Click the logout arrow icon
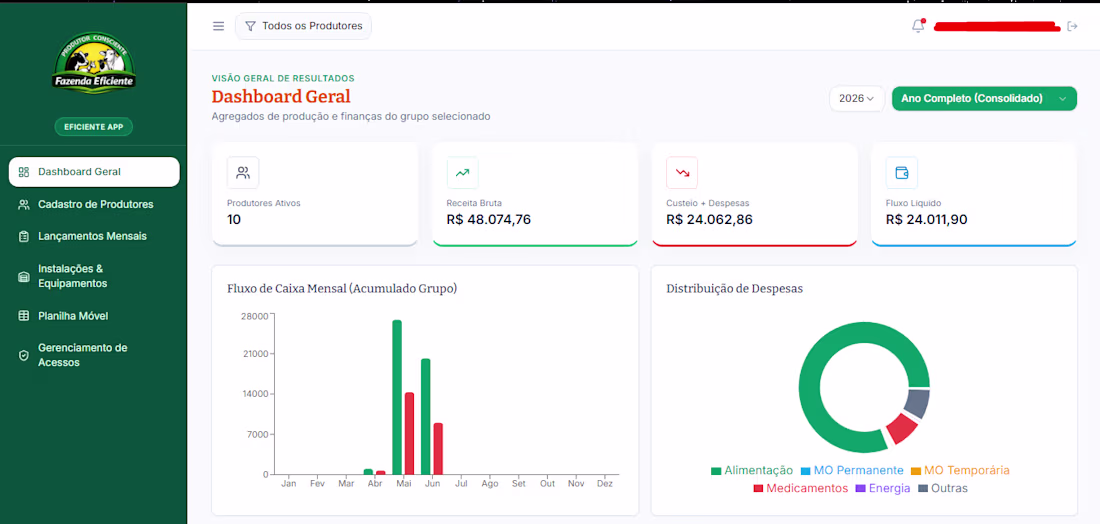This screenshot has width=1100, height=524. coord(1071,26)
